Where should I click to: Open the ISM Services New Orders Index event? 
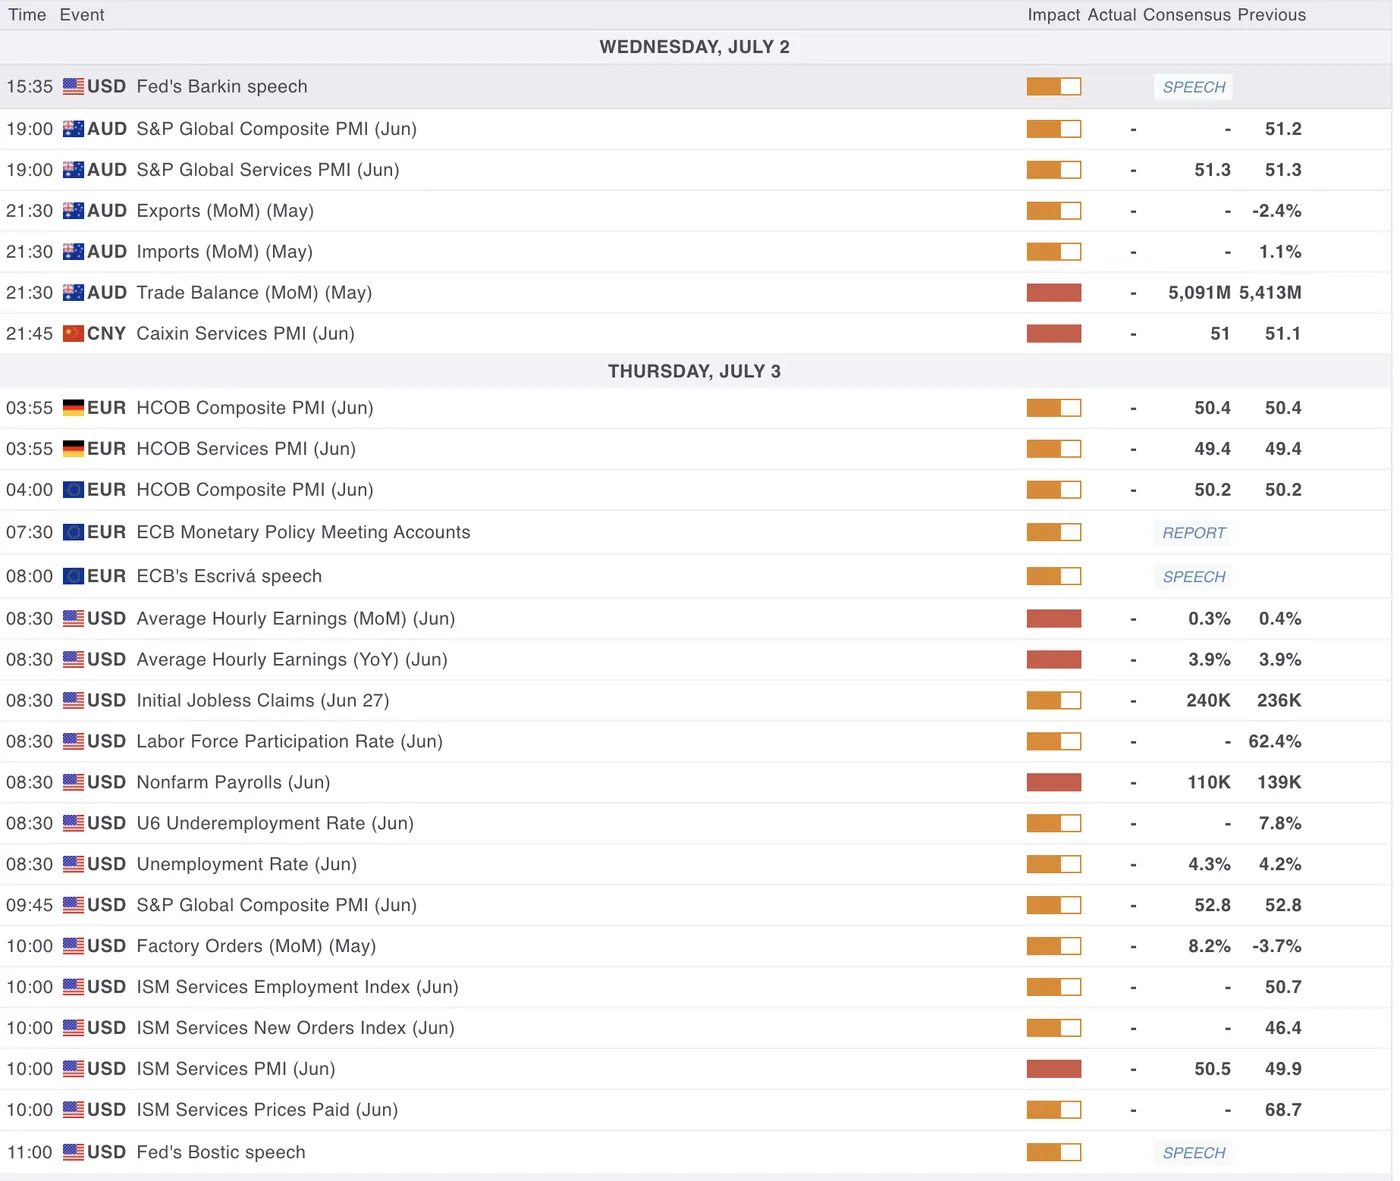tap(296, 1028)
